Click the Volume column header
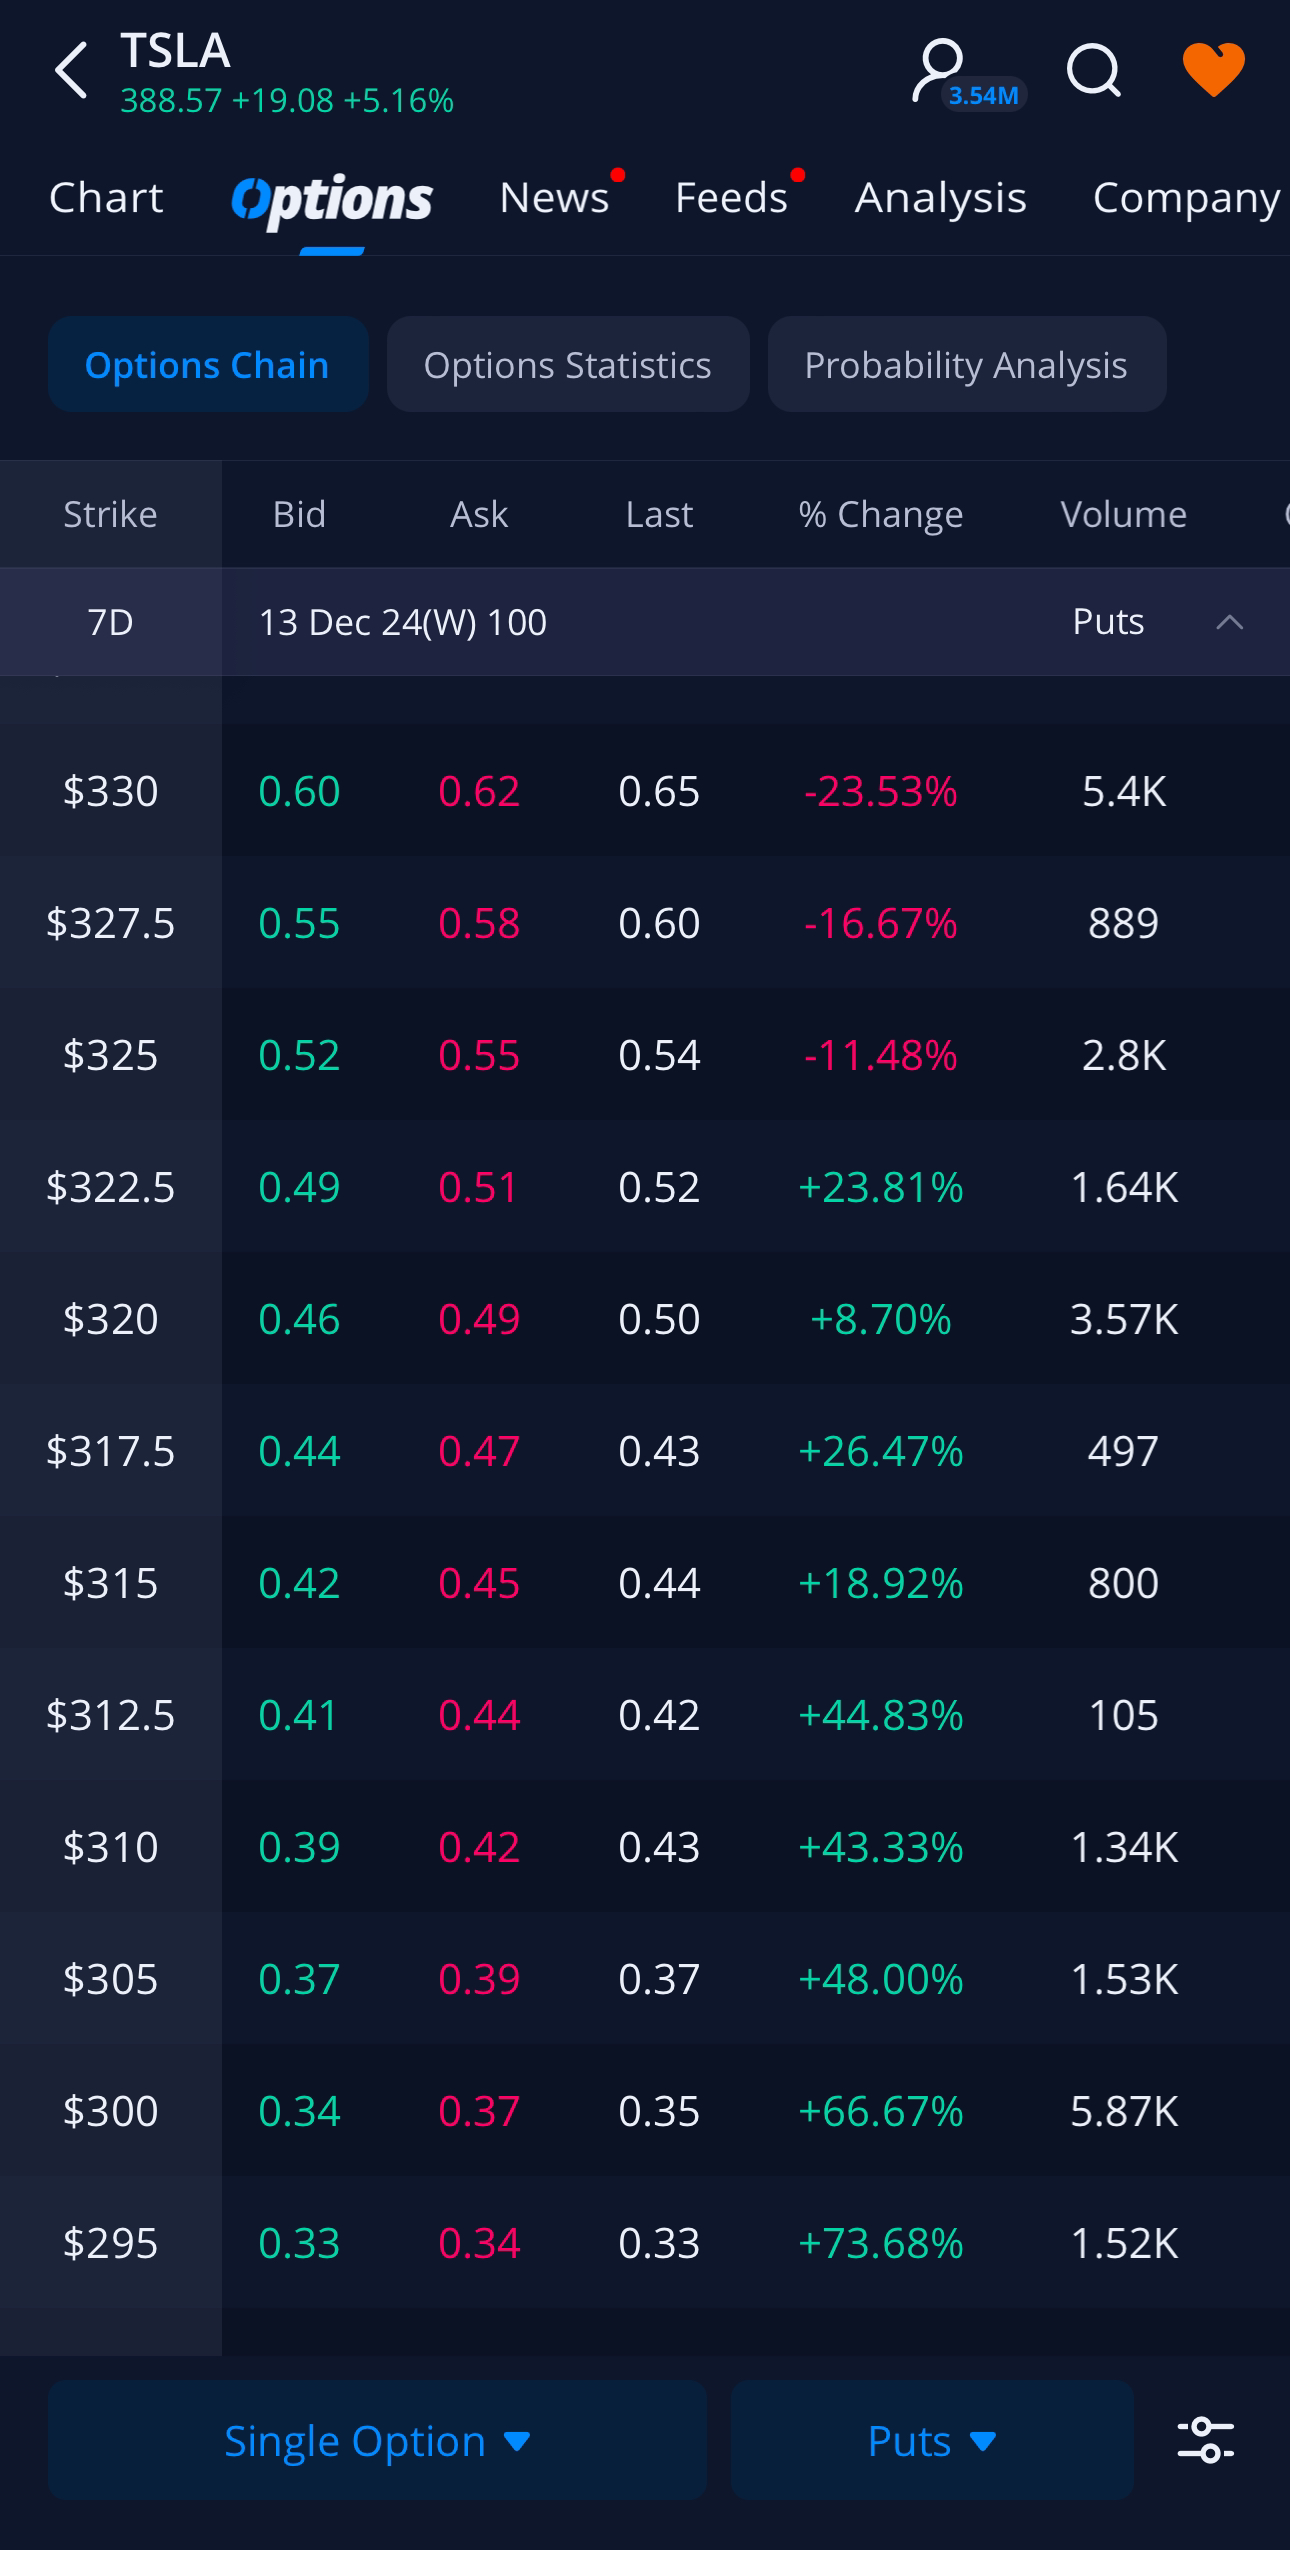Image resolution: width=1290 pixels, height=2550 pixels. click(1123, 514)
